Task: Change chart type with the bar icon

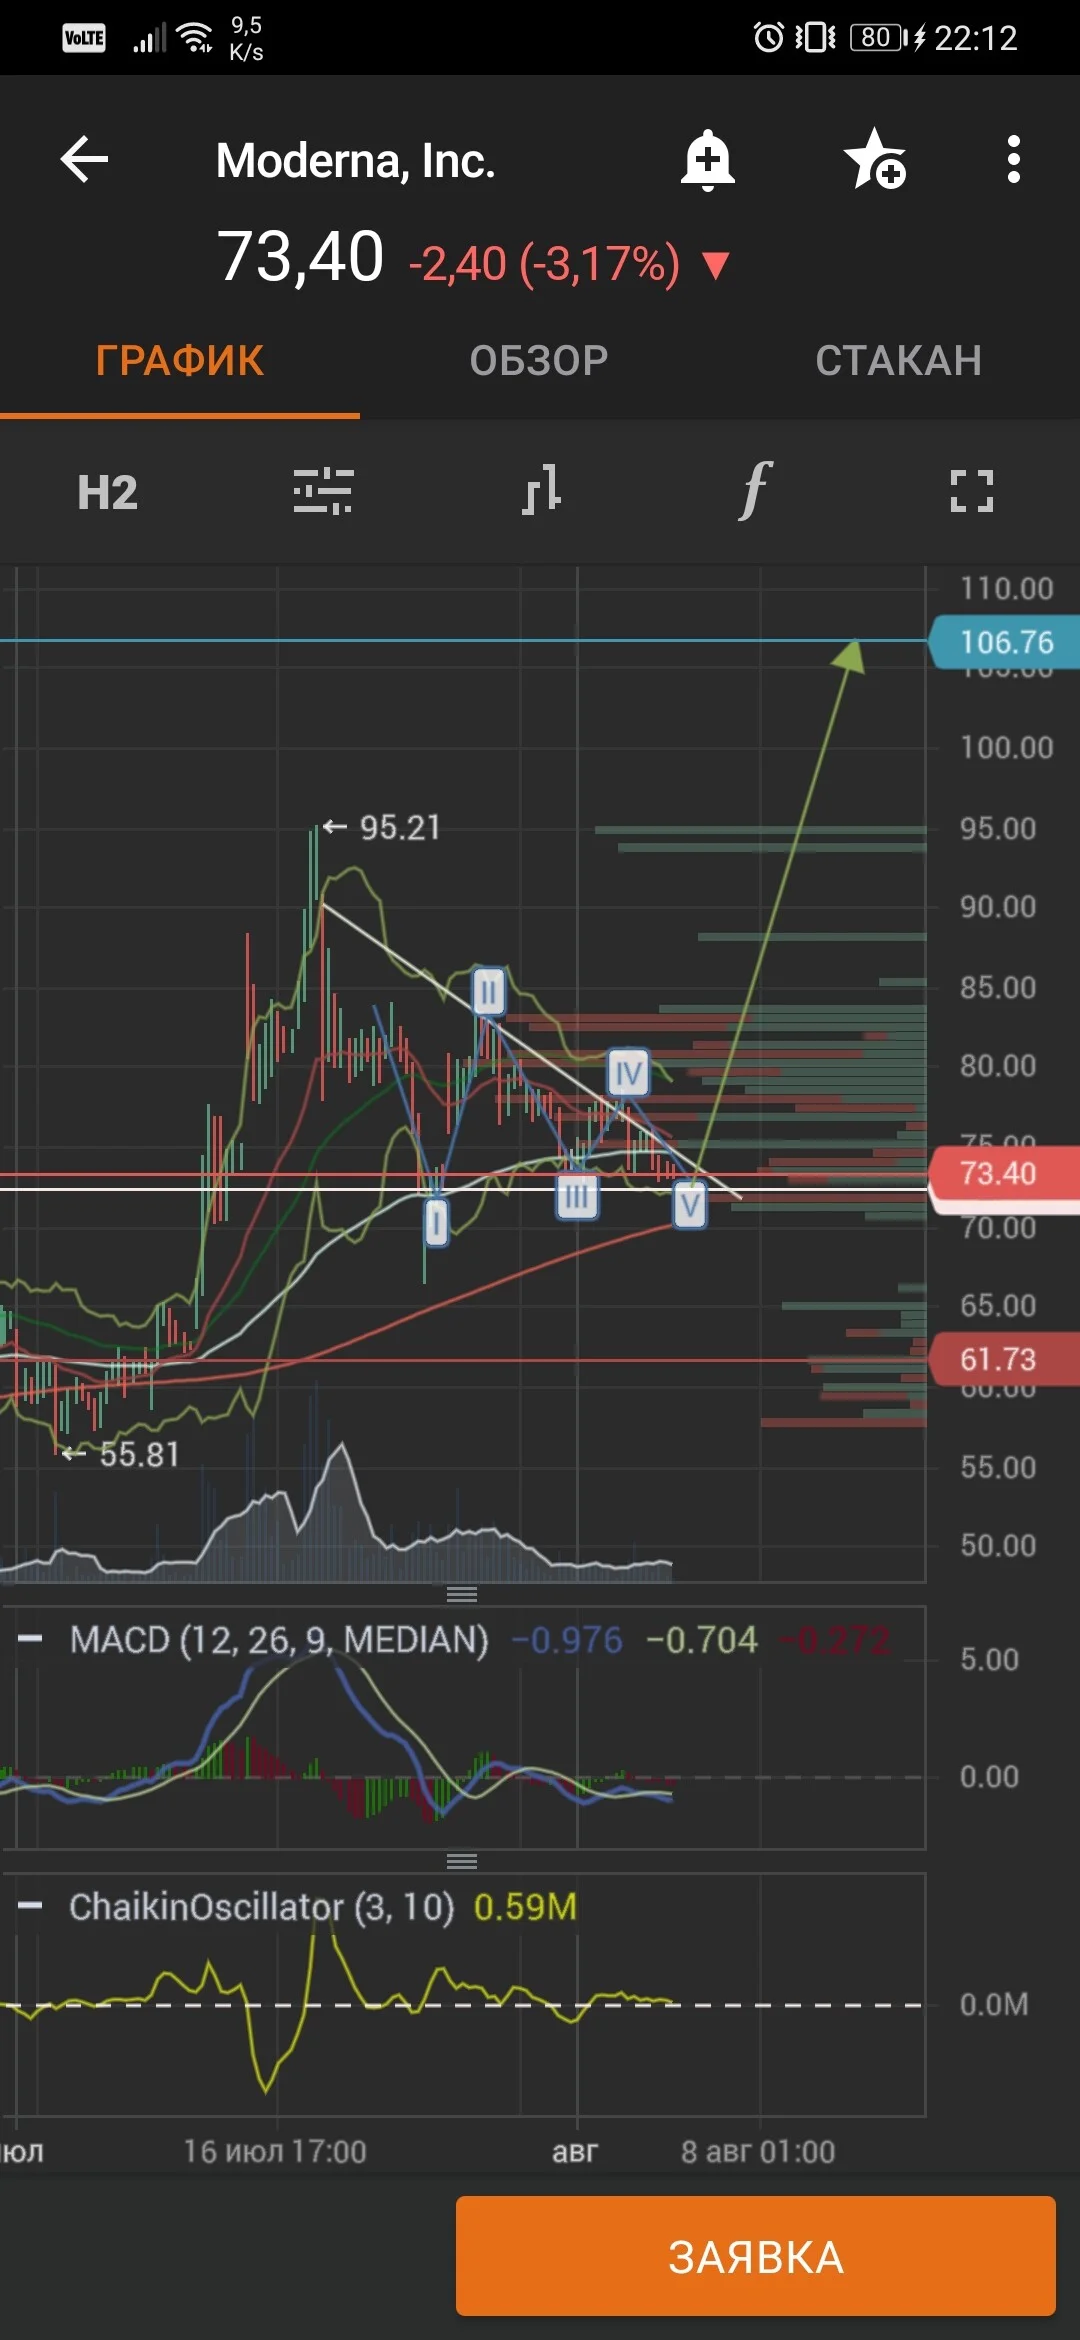Action: pyautogui.click(x=540, y=491)
